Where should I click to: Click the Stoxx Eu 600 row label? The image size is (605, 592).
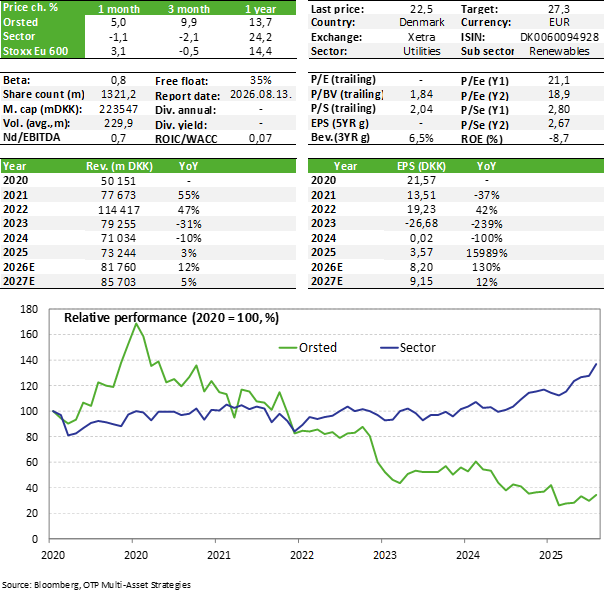[x=35, y=51]
